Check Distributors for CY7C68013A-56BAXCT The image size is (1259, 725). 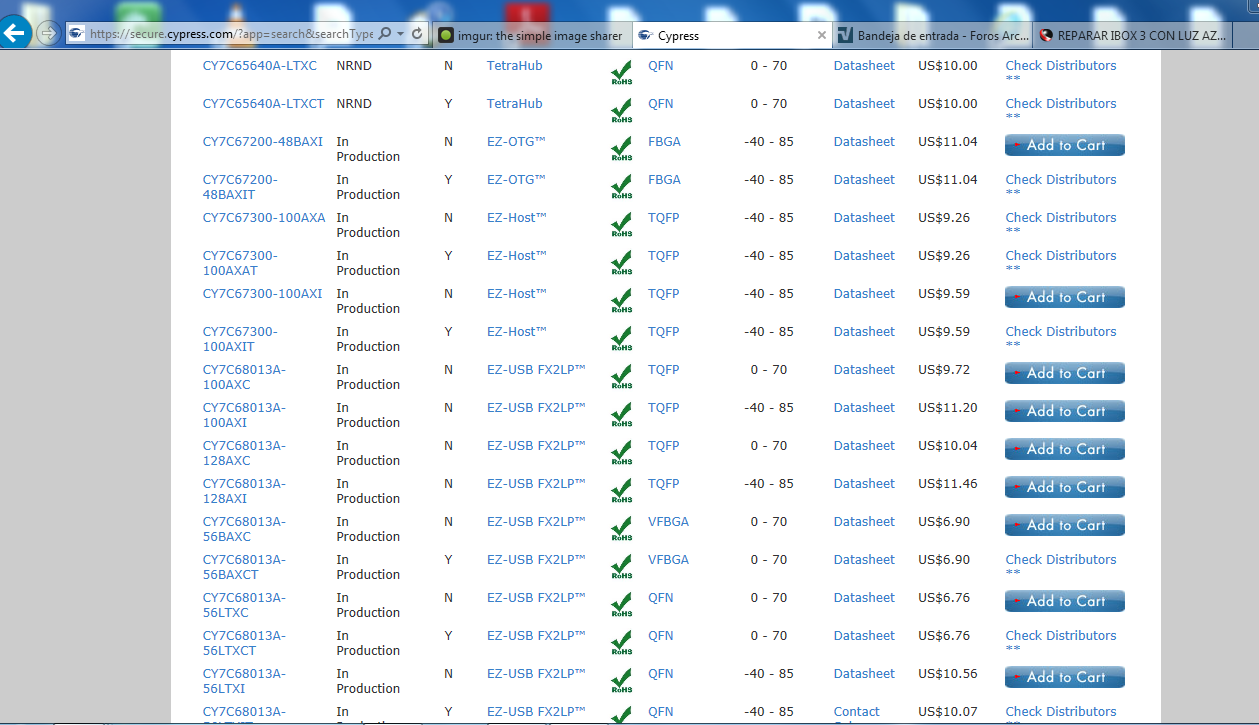pos(1061,560)
